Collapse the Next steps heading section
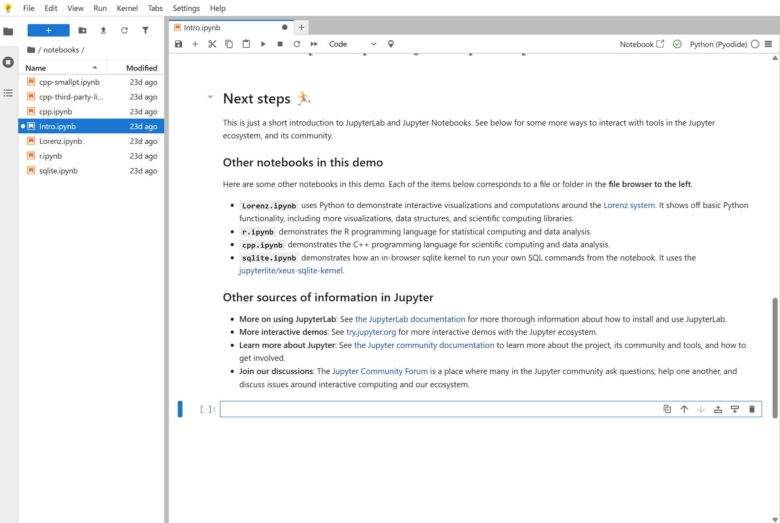780x523 pixels. (x=210, y=97)
